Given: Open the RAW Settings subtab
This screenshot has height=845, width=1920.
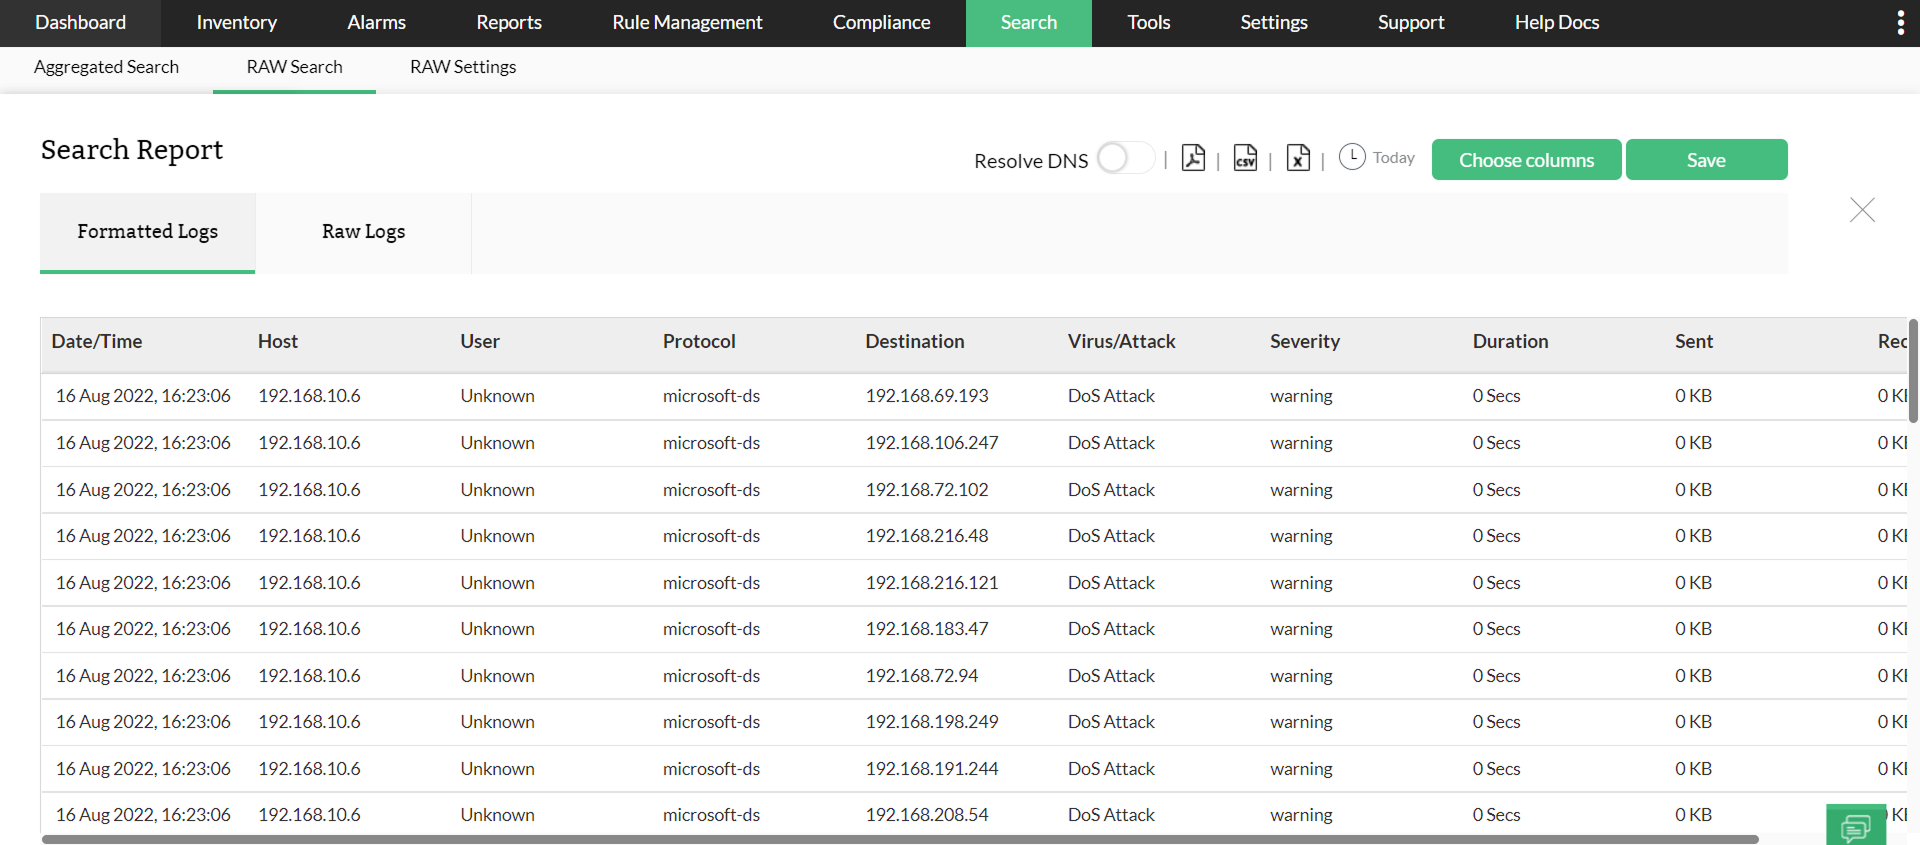Looking at the screenshot, I should [x=463, y=67].
